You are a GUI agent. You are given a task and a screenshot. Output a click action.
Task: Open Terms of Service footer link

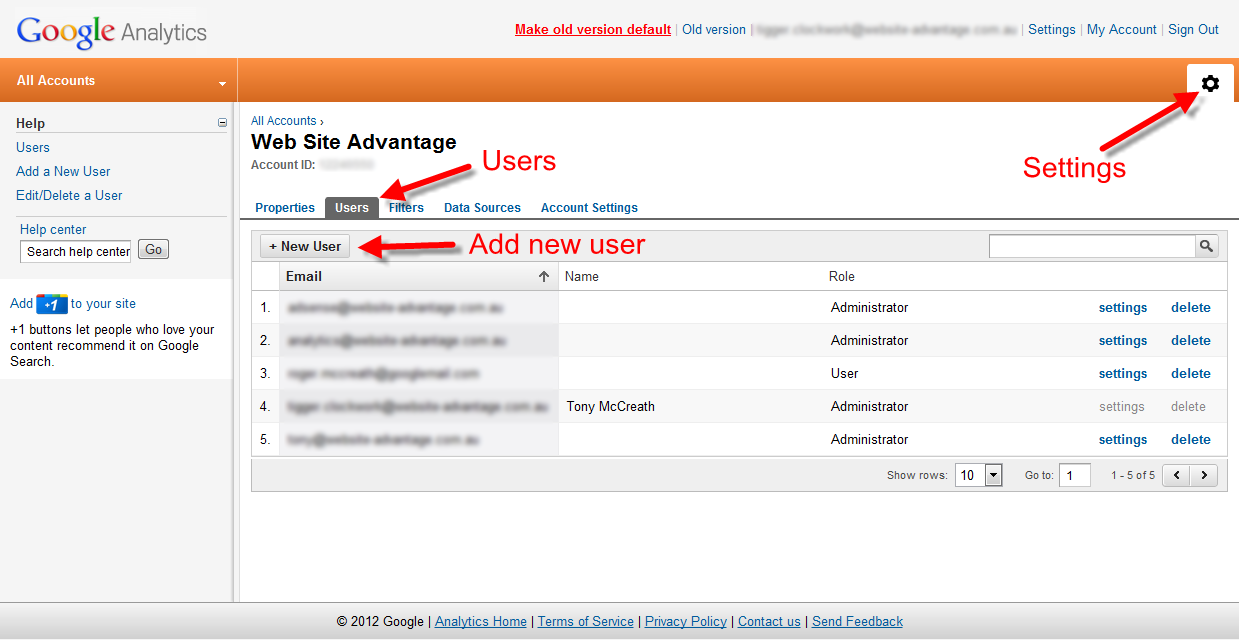586,621
